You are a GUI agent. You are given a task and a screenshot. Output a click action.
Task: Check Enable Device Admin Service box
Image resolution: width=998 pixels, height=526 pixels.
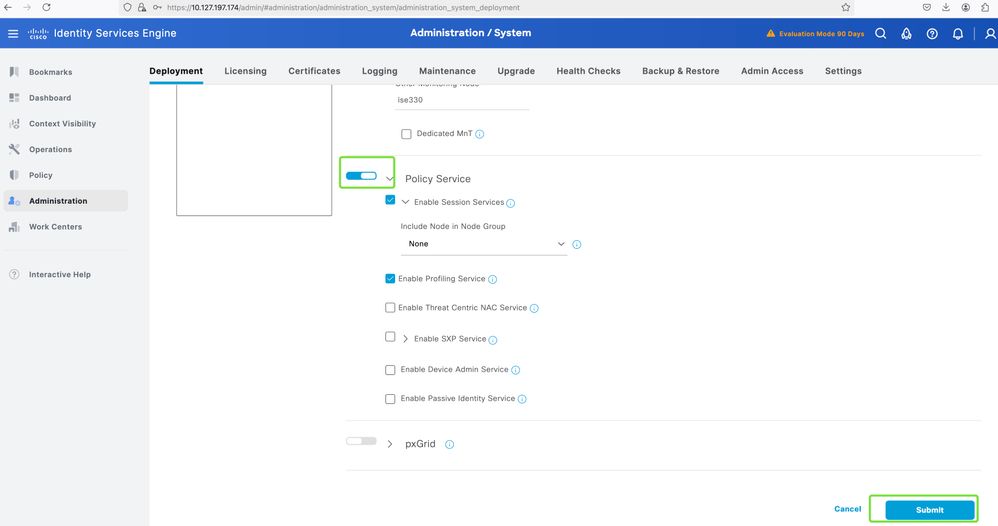pos(390,370)
